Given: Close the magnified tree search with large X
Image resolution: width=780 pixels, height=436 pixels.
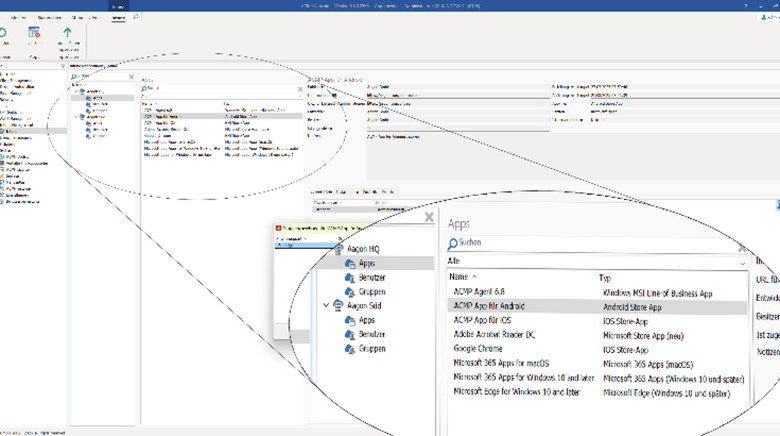Looking at the screenshot, I should pos(429,217).
